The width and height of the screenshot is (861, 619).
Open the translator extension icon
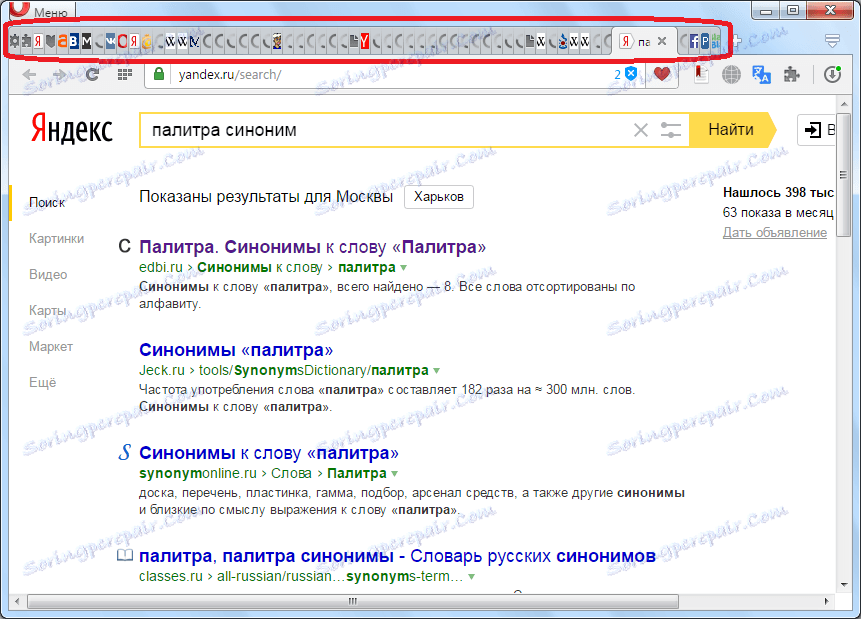point(761,75)
